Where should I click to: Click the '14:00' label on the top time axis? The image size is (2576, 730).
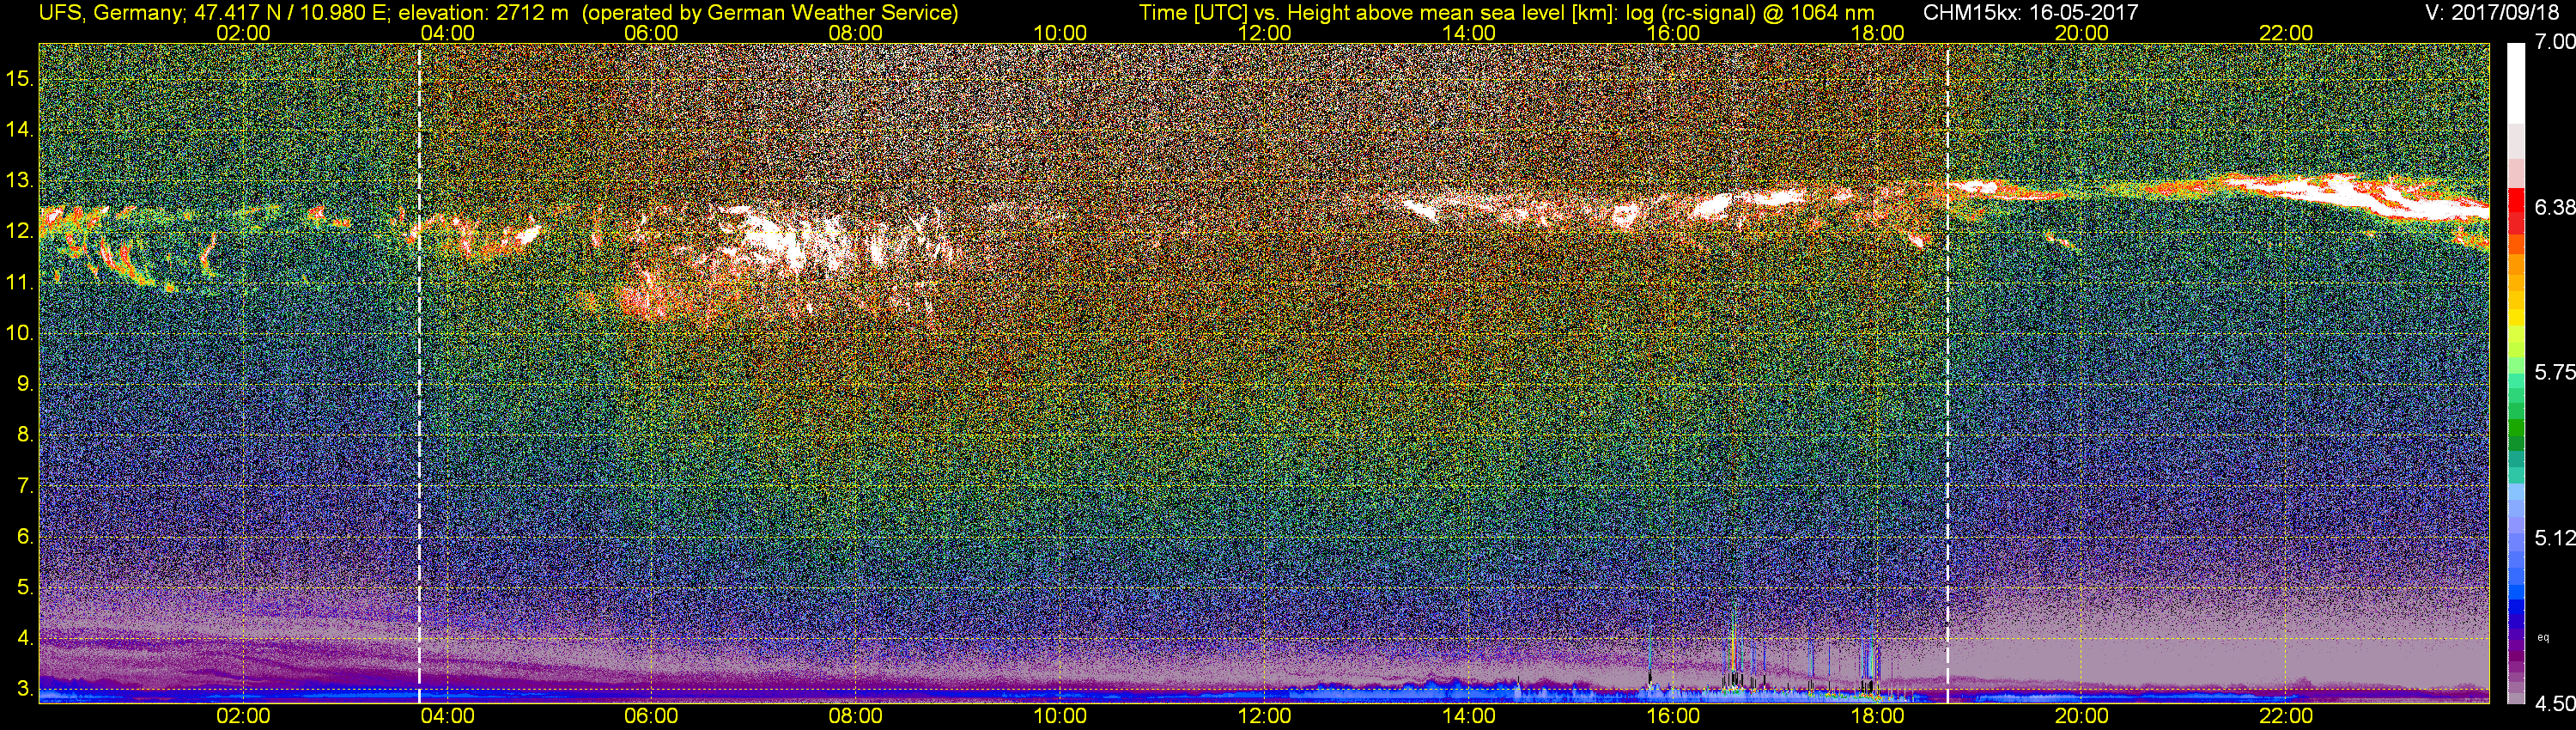tap(1469, 33)
